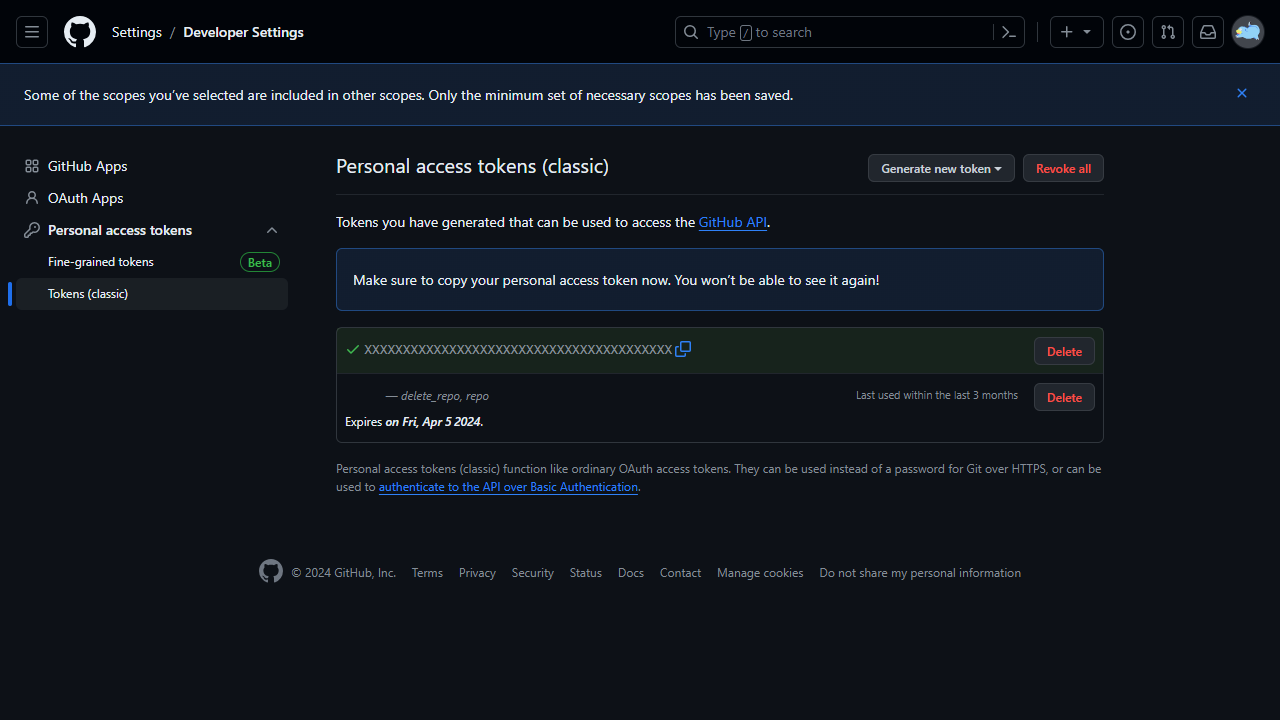Click the OAuth Apps person icon
Image resolution: width=1280 pixels, height=720 pixels.
click(31, 197)
